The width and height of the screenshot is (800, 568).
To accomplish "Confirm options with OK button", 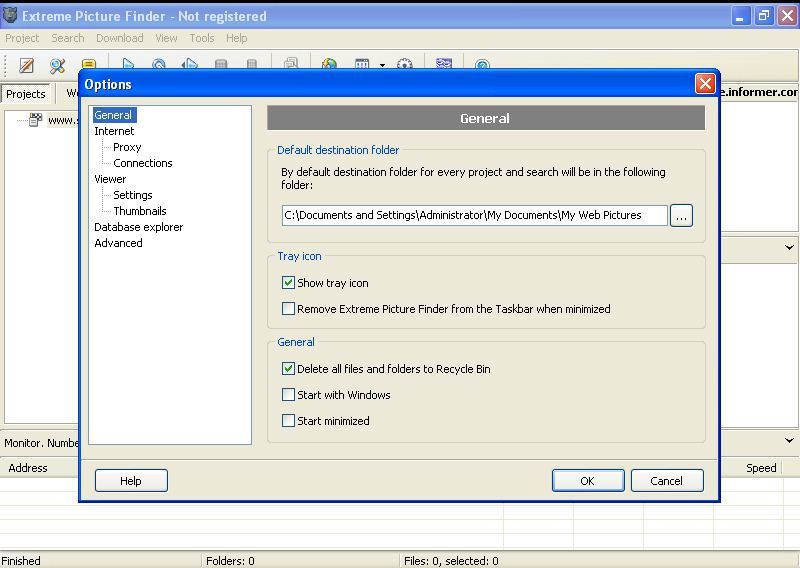I will [588, 481].
